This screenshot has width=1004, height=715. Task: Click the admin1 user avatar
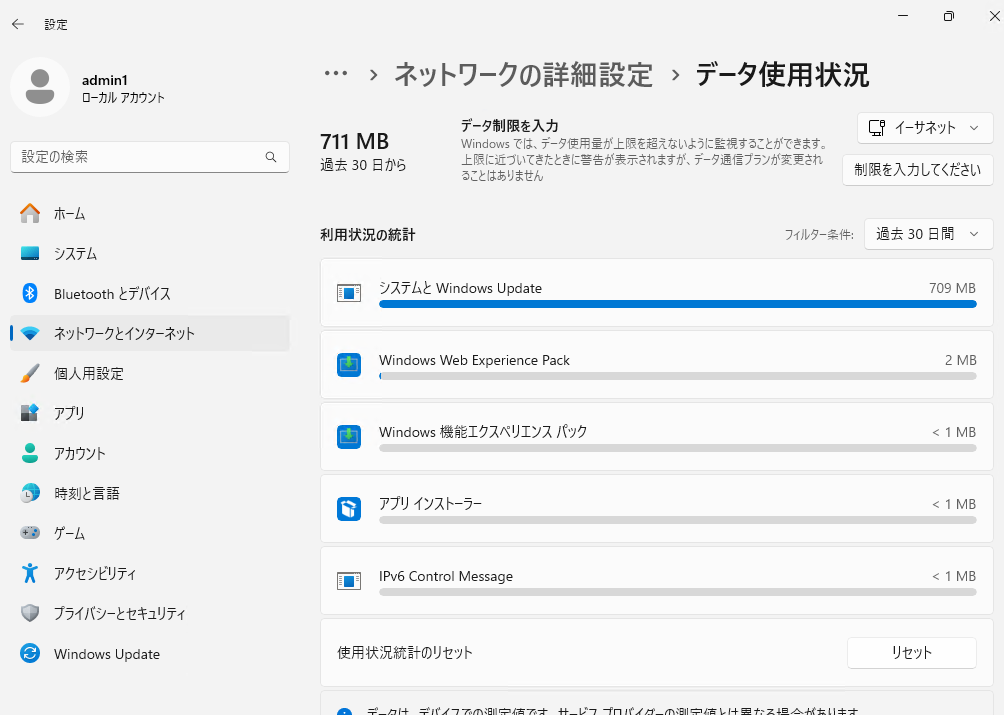pos(40,87)
